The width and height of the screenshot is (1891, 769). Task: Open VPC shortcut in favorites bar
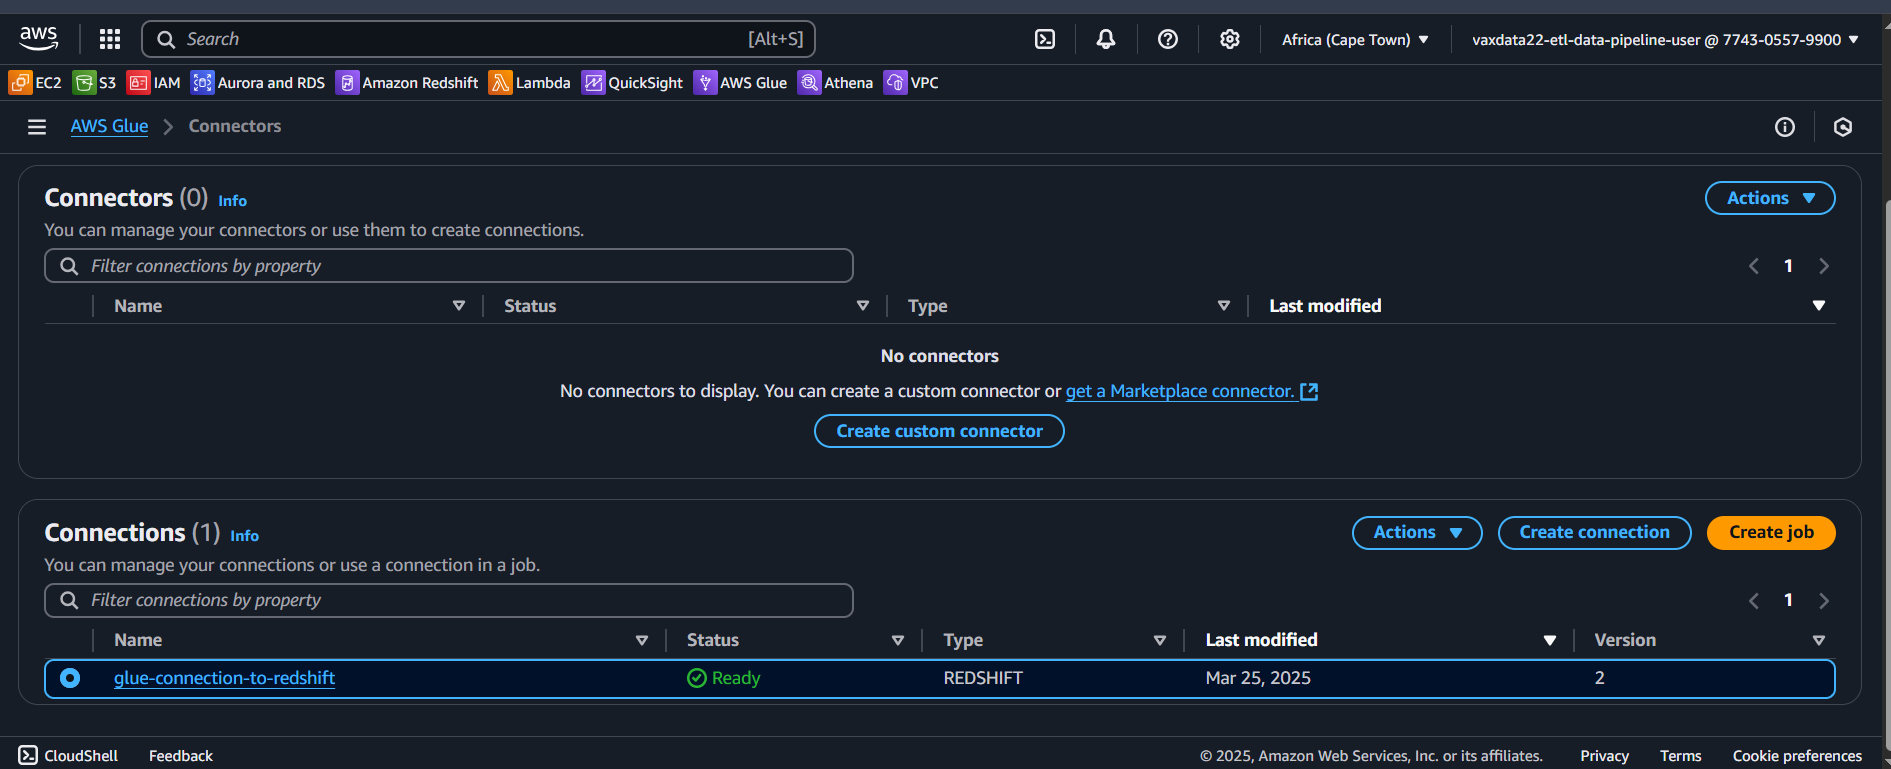tap(911, 82)
